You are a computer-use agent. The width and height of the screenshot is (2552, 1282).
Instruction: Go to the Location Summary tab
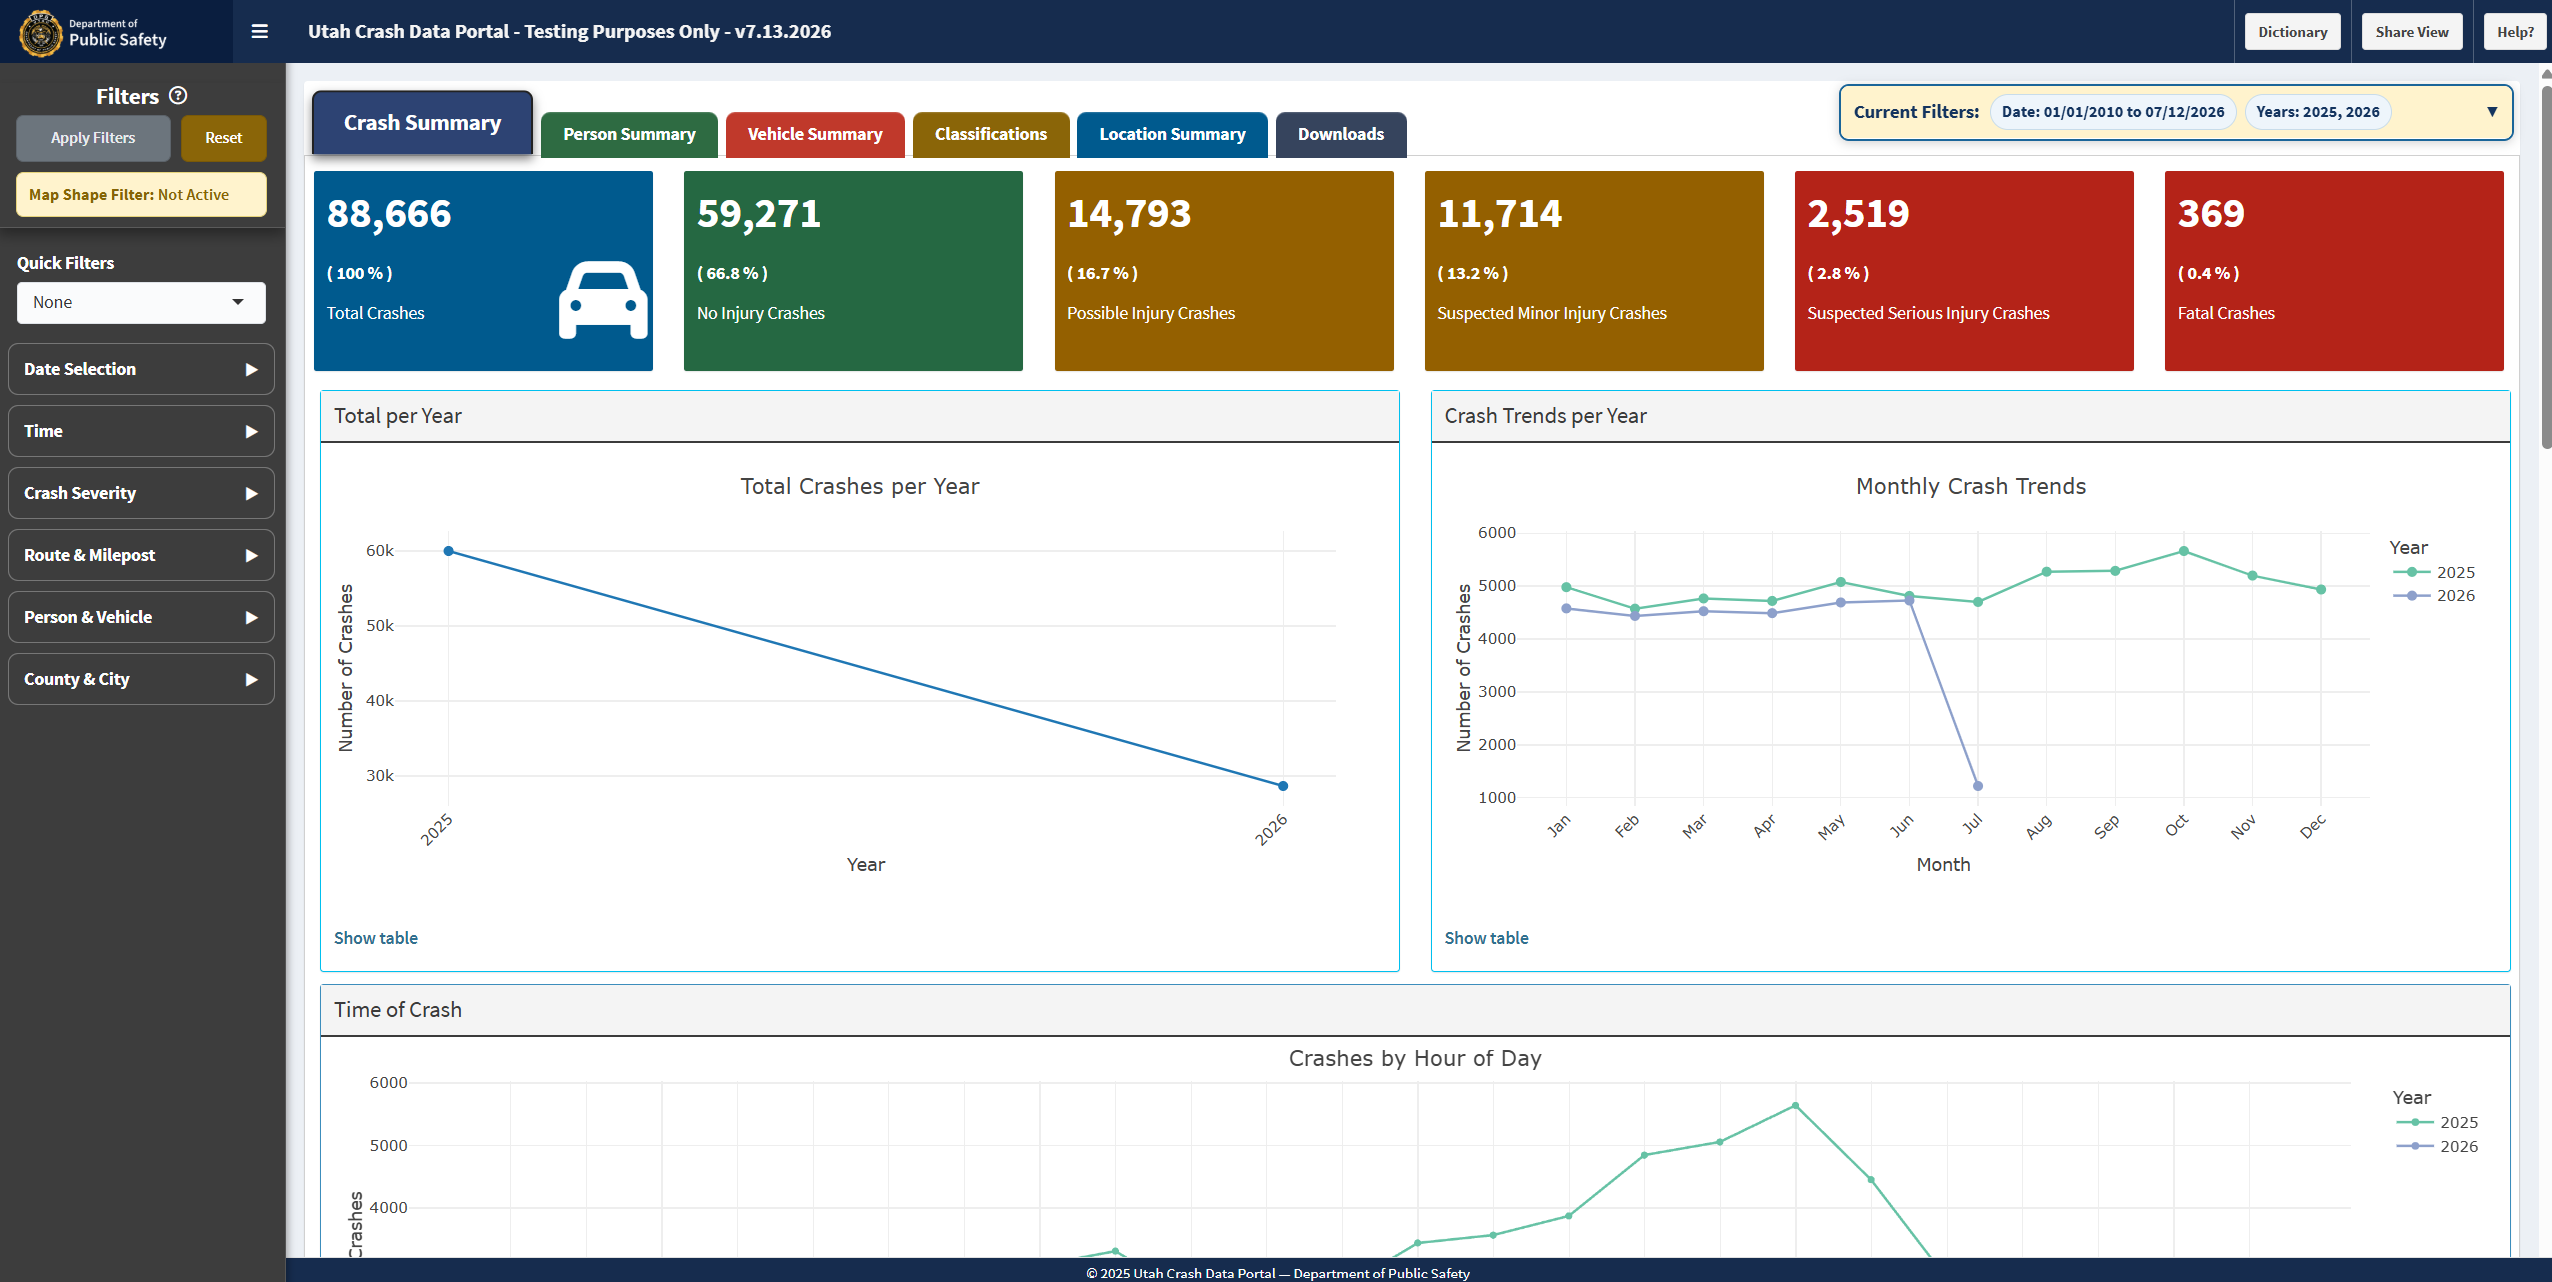click(1172, 134)
